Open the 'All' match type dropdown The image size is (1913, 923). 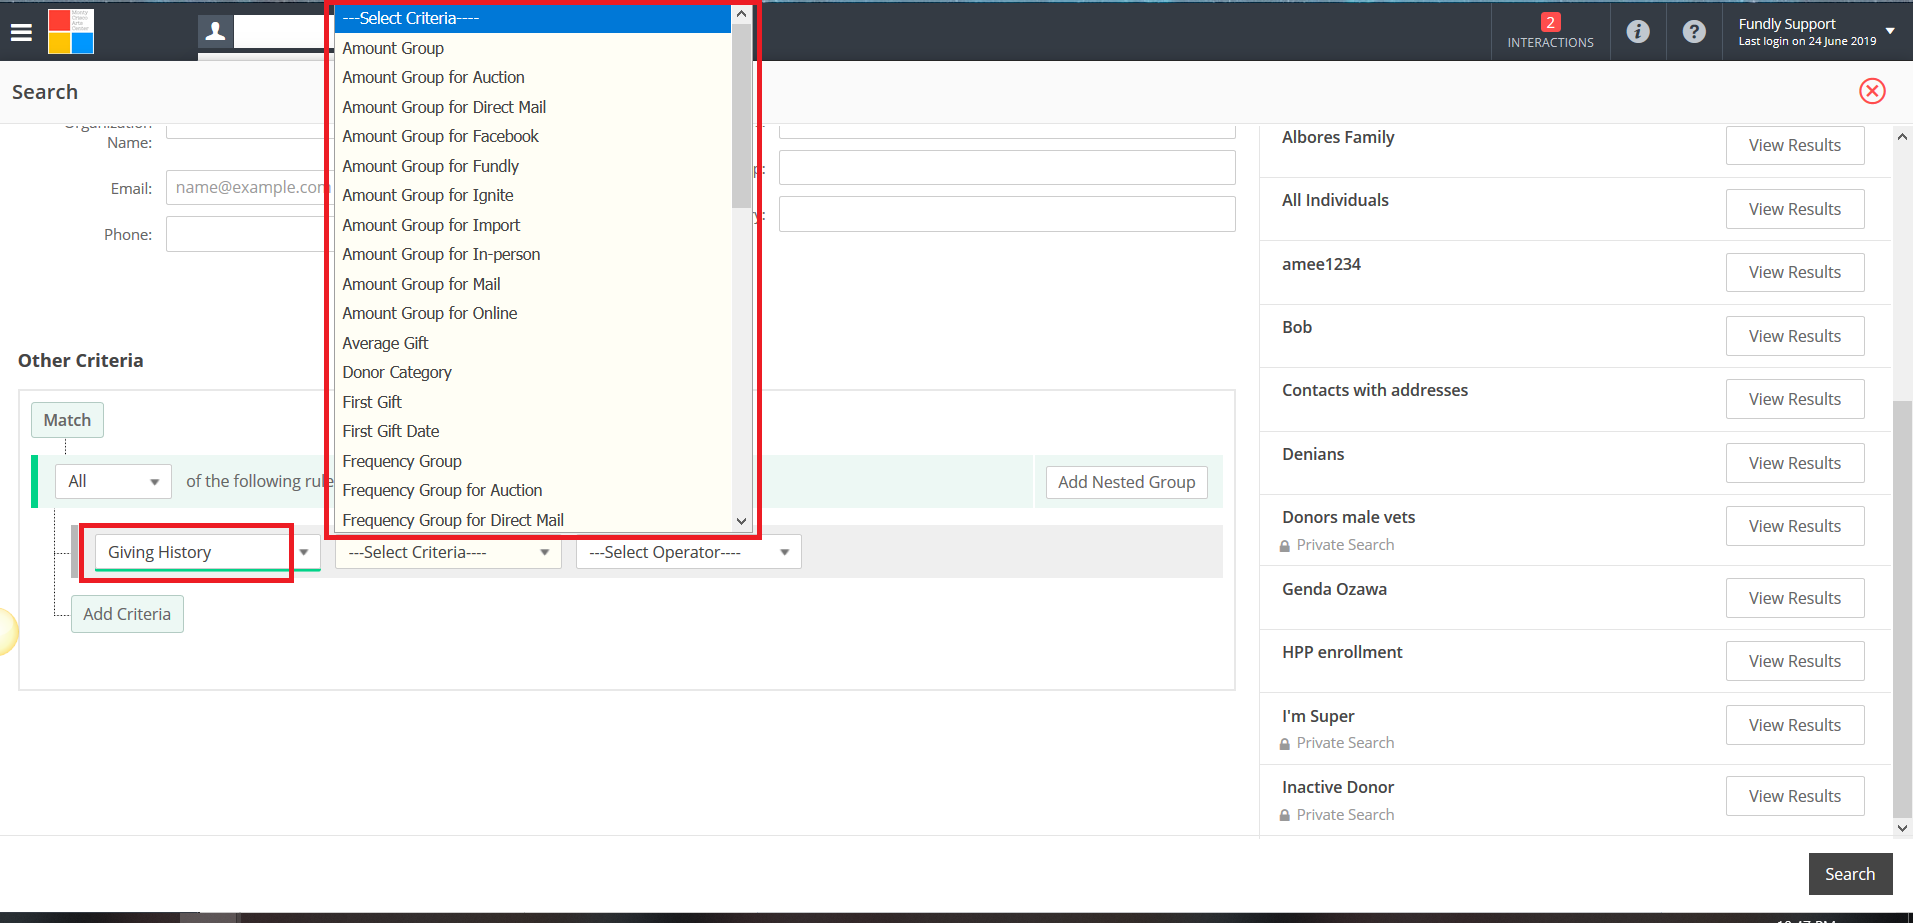pos(113,481)
